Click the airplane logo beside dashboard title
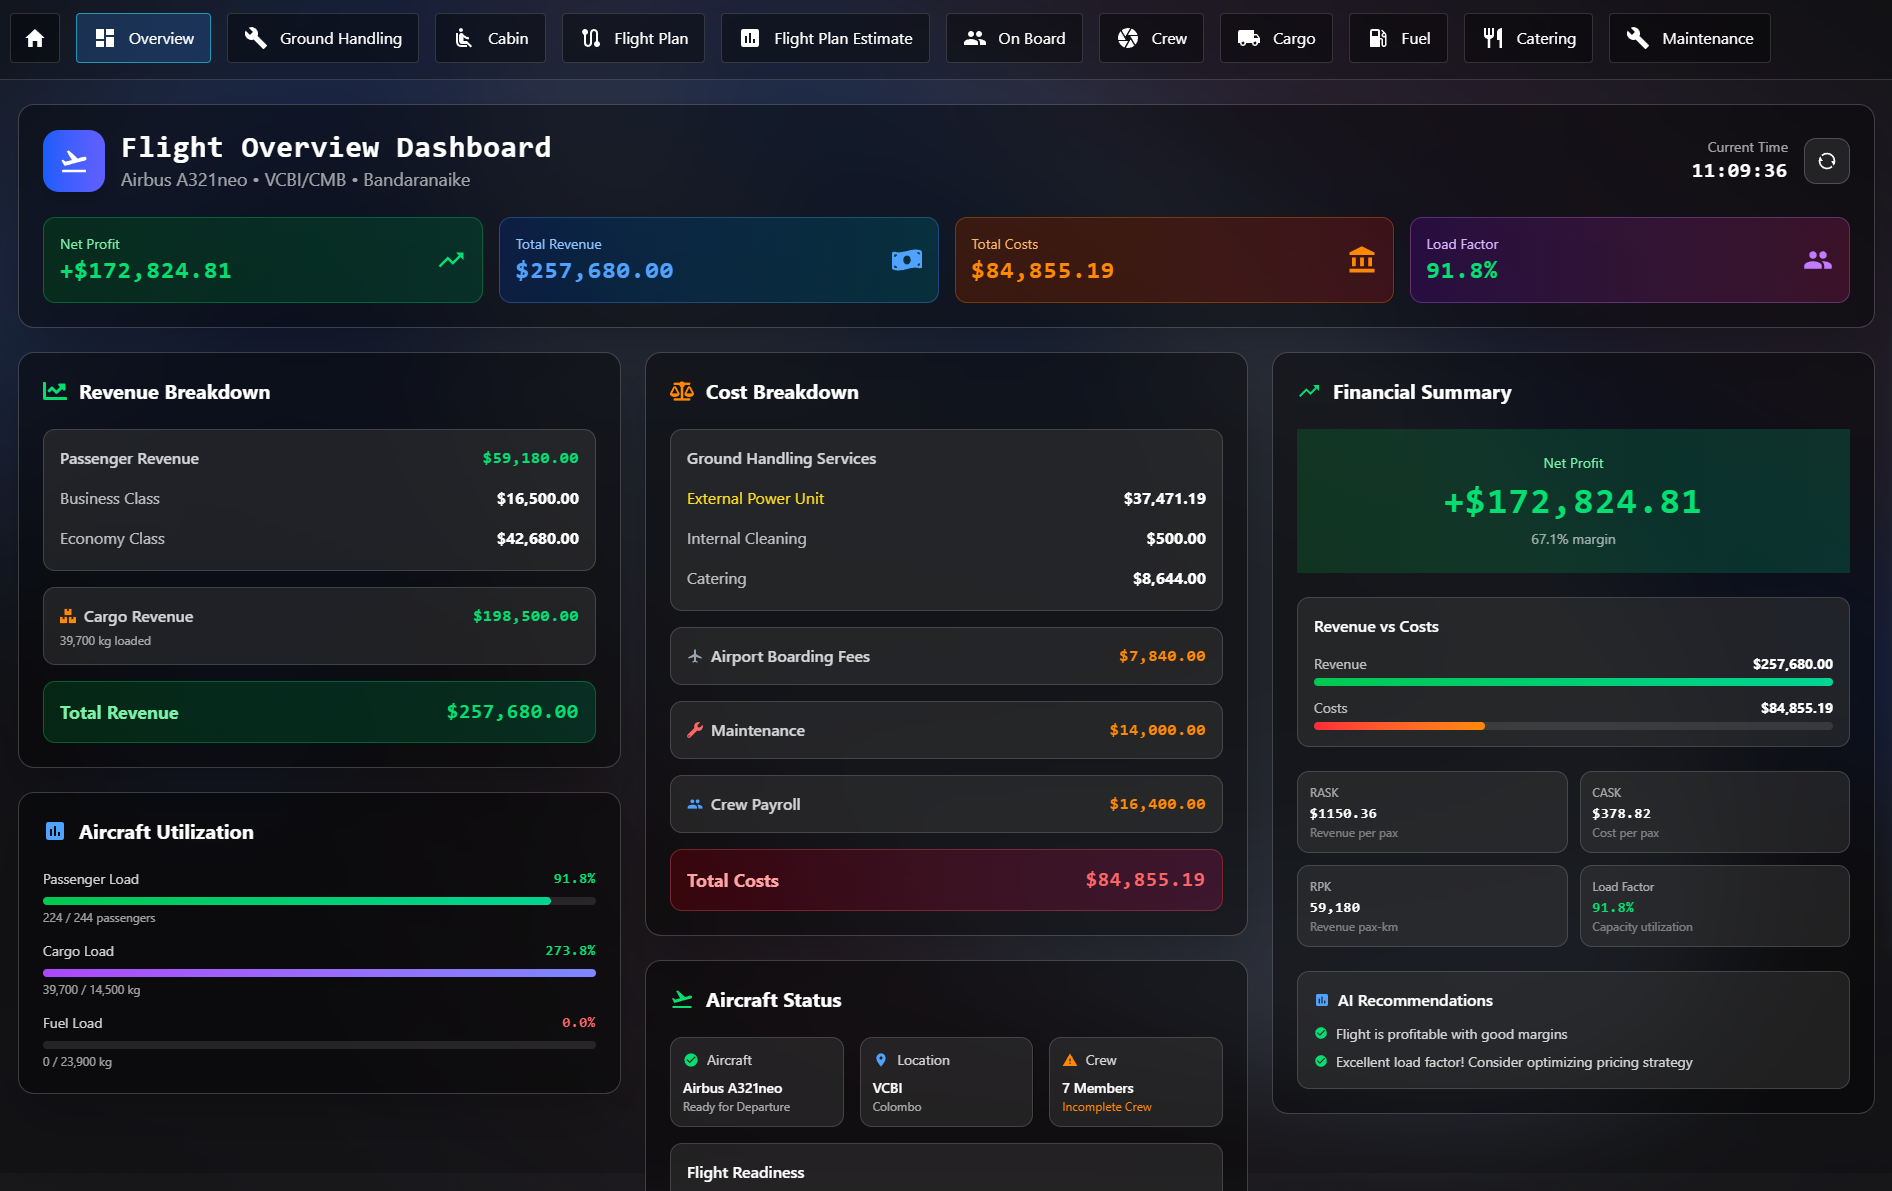The height and width of the screenshot is (1191, 1892). (74, 161)
